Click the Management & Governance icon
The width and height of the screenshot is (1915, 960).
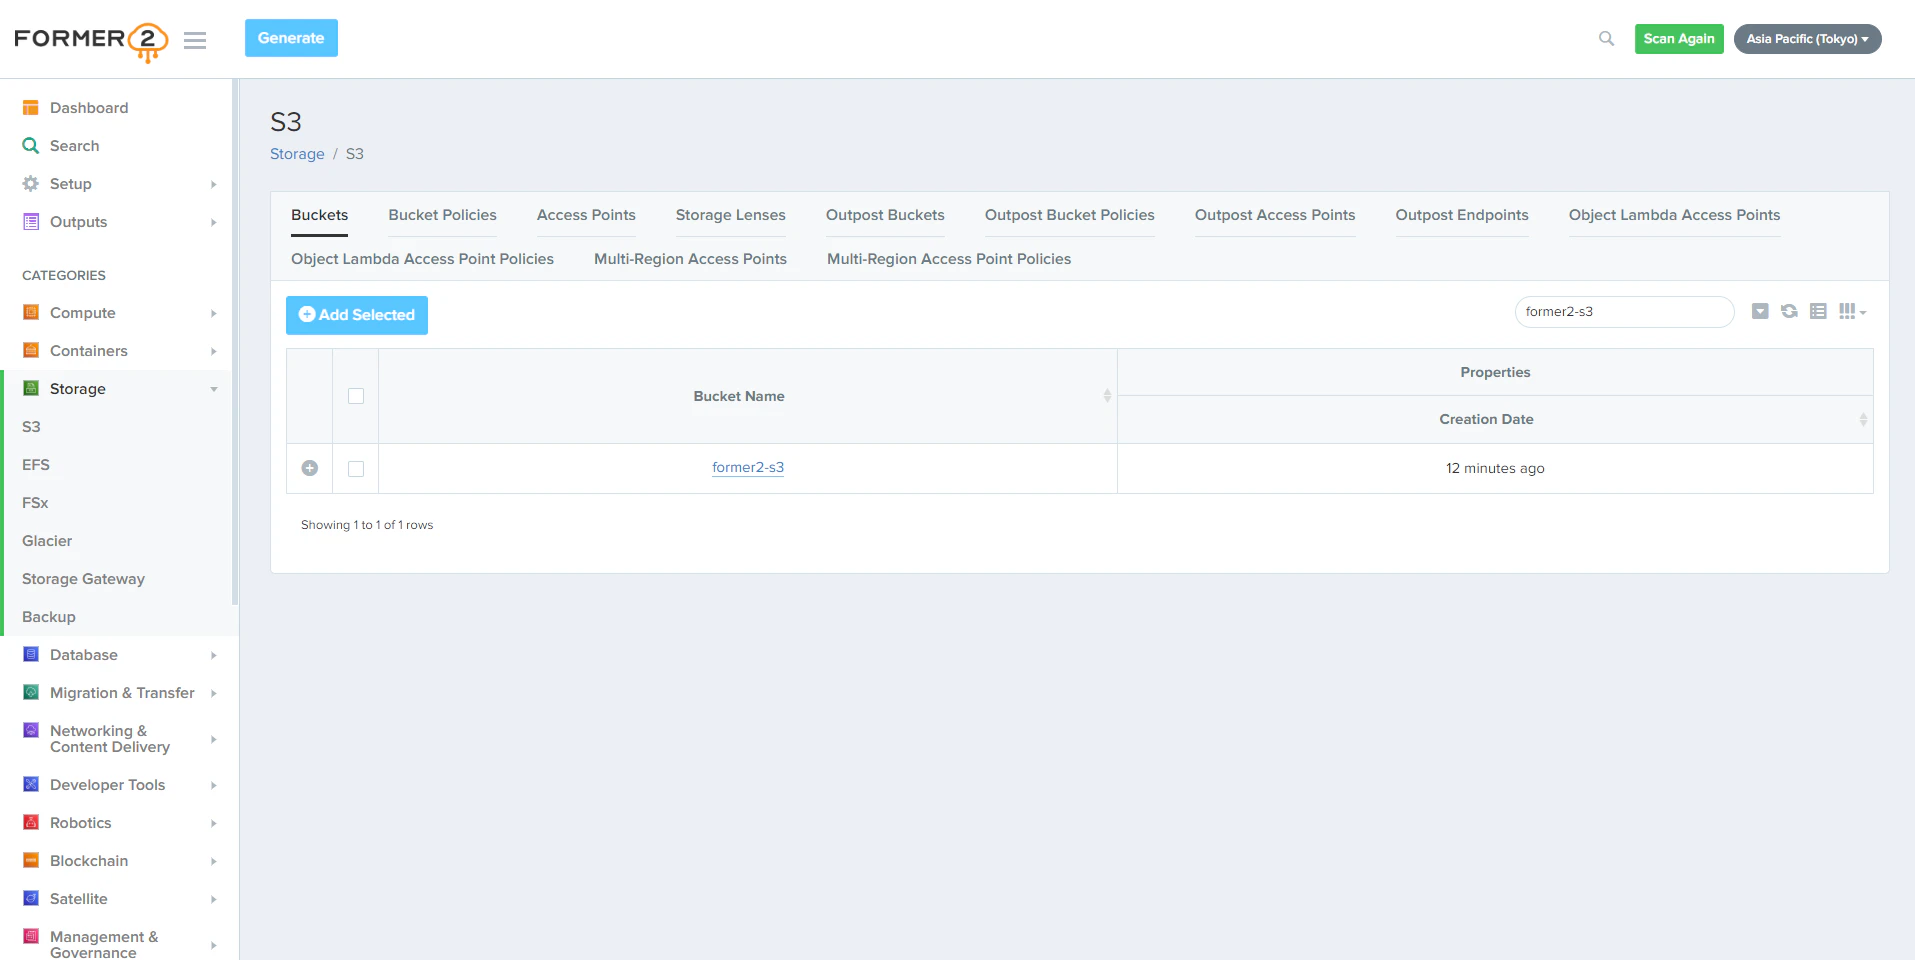(x=31, y=937)
